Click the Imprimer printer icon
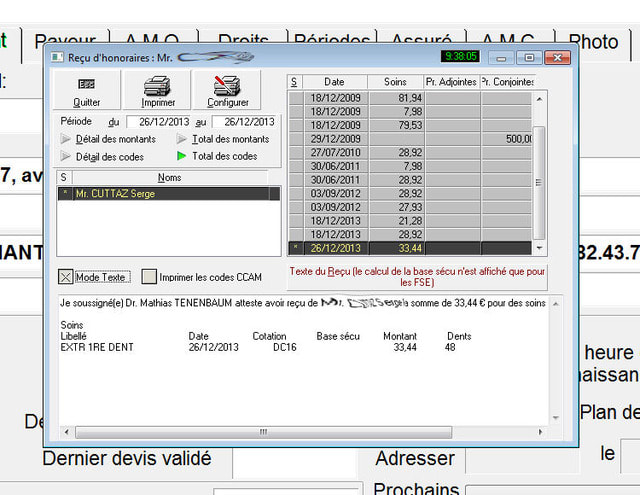Viewport: 640px width, 495px height. click(x=157, y=85)
